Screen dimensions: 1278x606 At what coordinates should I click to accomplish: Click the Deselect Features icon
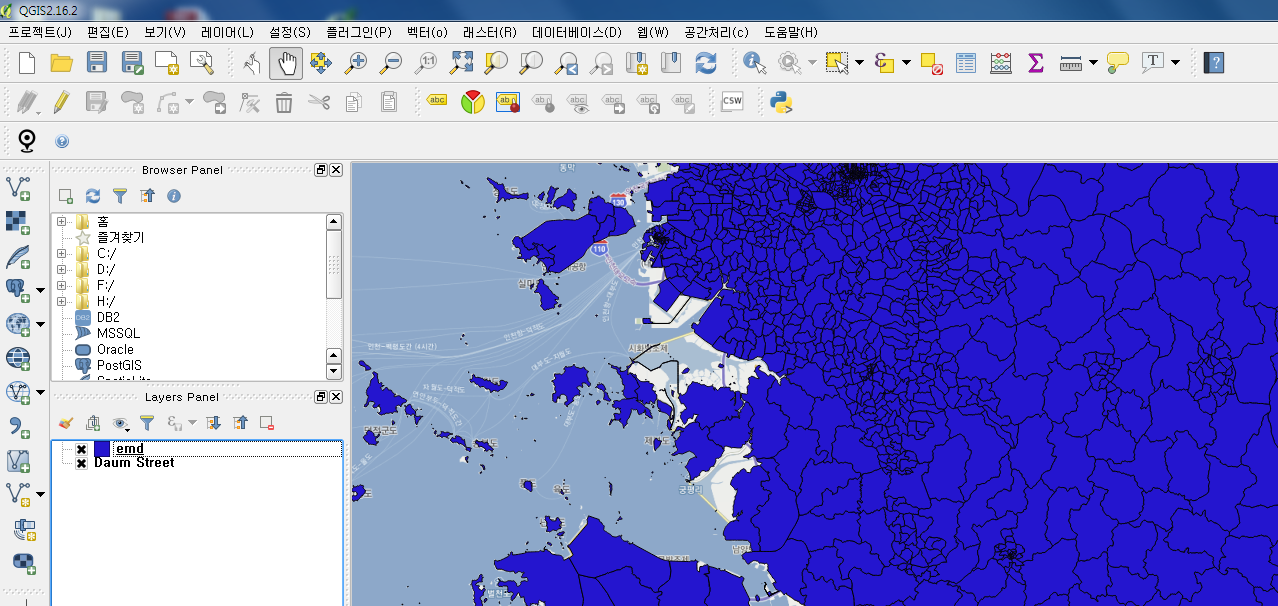[x=931, y=63]
